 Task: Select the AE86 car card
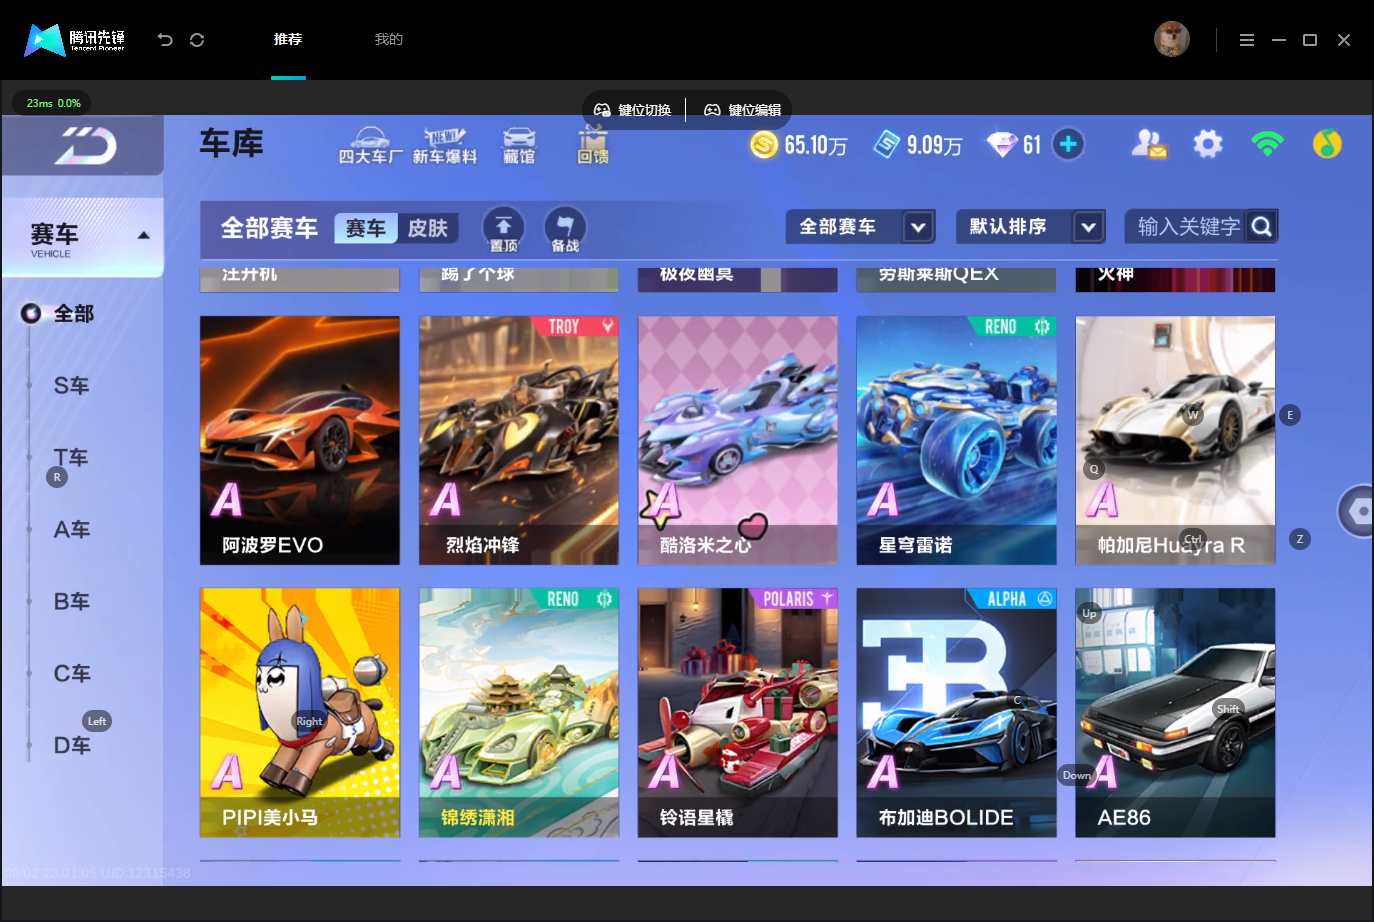point(1176,713)
